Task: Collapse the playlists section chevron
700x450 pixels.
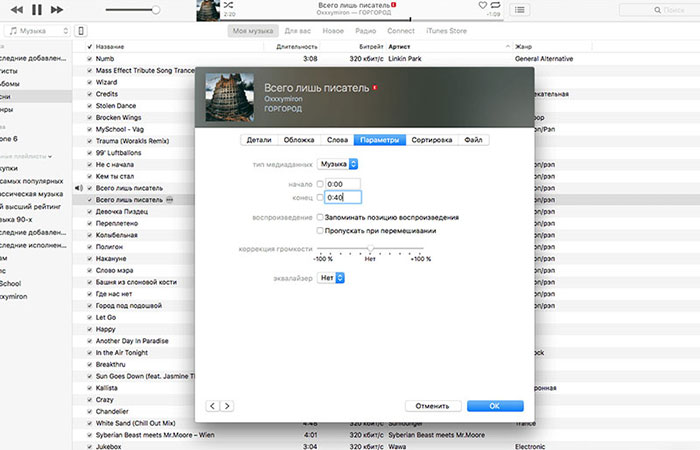Action: click(50, 157)
